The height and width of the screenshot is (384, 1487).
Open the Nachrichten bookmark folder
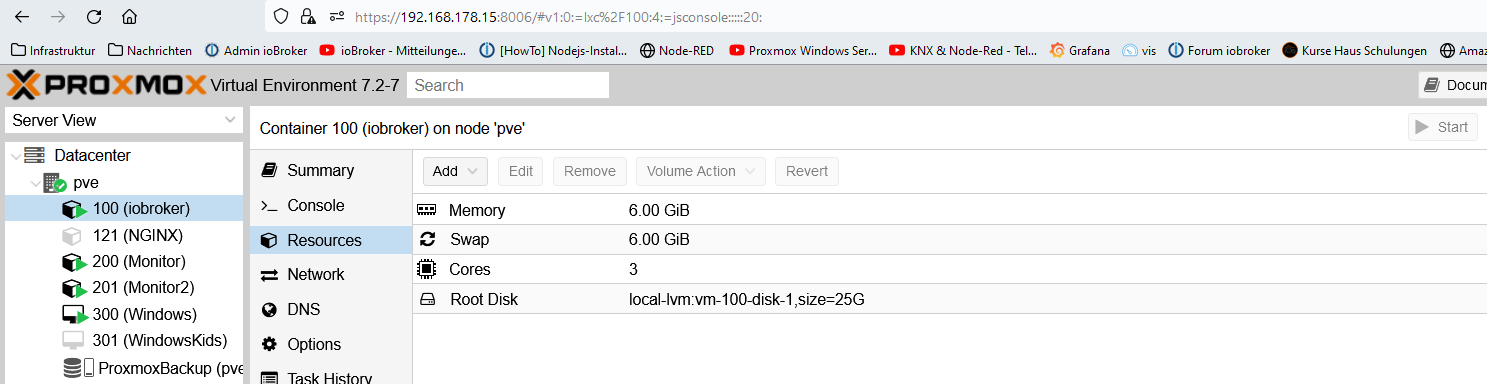[150, 50]
